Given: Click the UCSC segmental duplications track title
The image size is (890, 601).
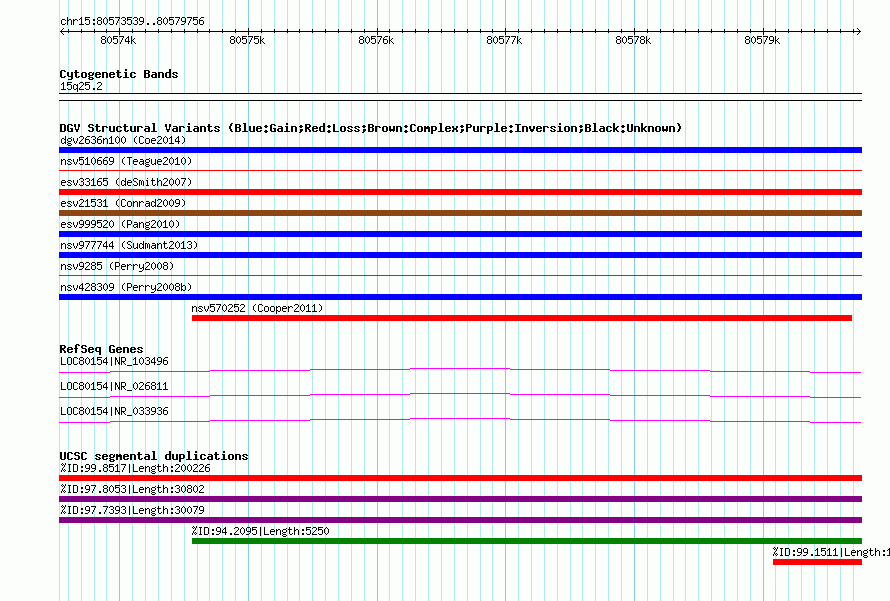Looking at the screenshot, I should (154, 456).
